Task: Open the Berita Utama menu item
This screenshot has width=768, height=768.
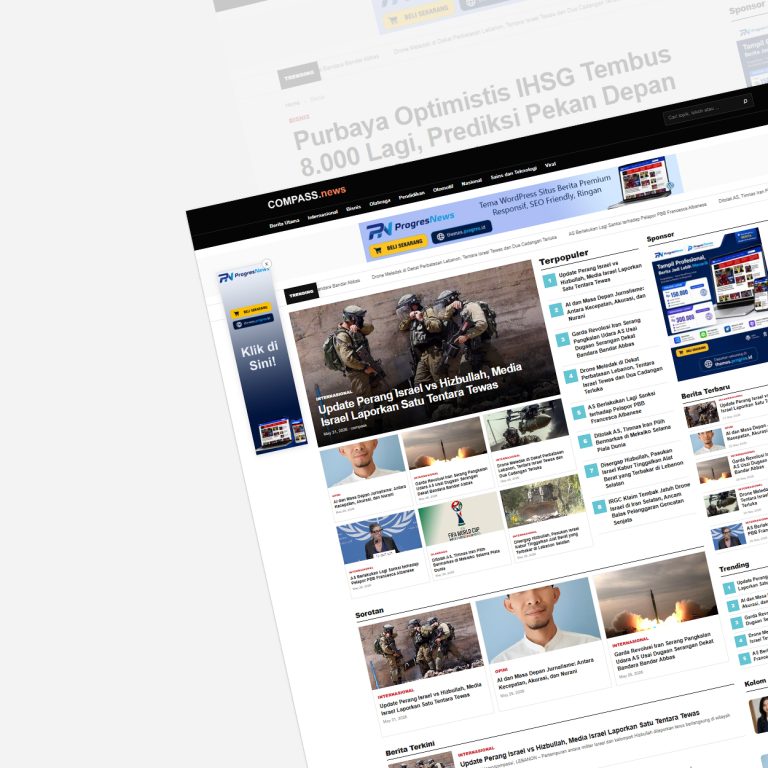Action: [x=285, y=223]
